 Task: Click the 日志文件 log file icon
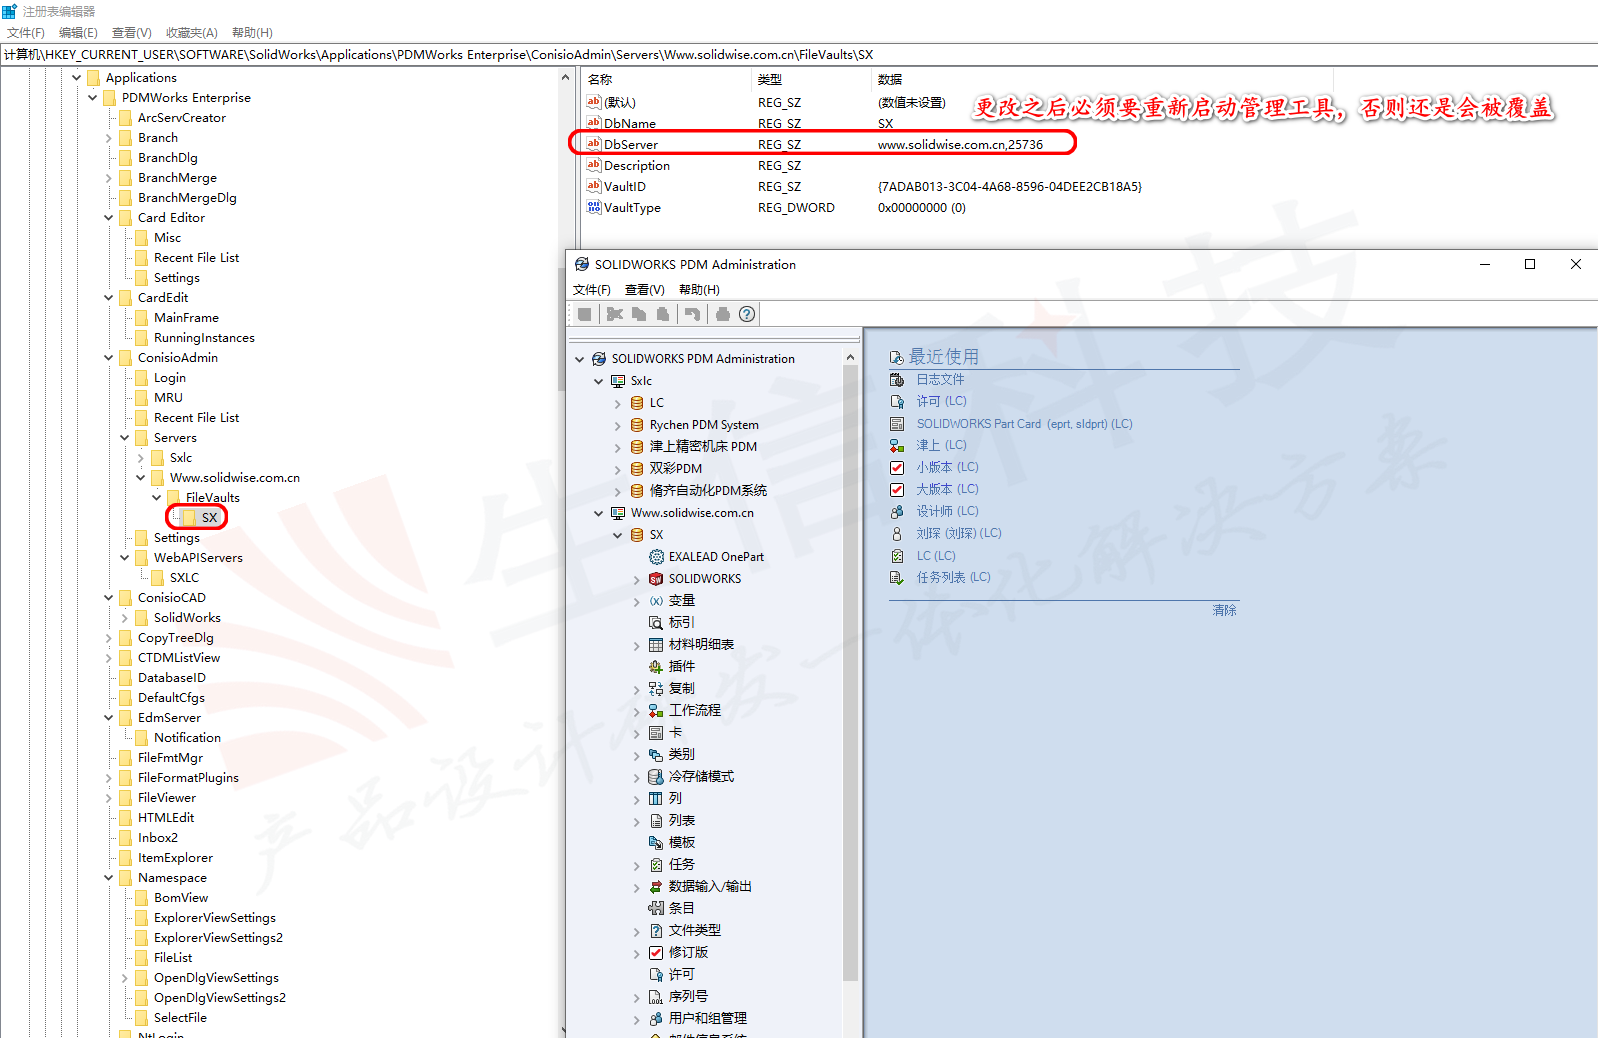(x=897, y=380)
